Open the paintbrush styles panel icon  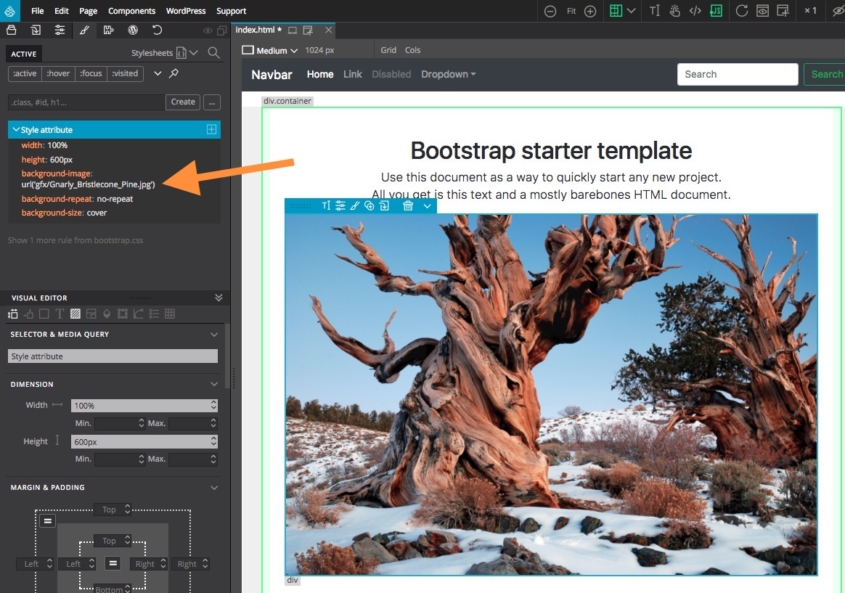click(x=84, y=30)
